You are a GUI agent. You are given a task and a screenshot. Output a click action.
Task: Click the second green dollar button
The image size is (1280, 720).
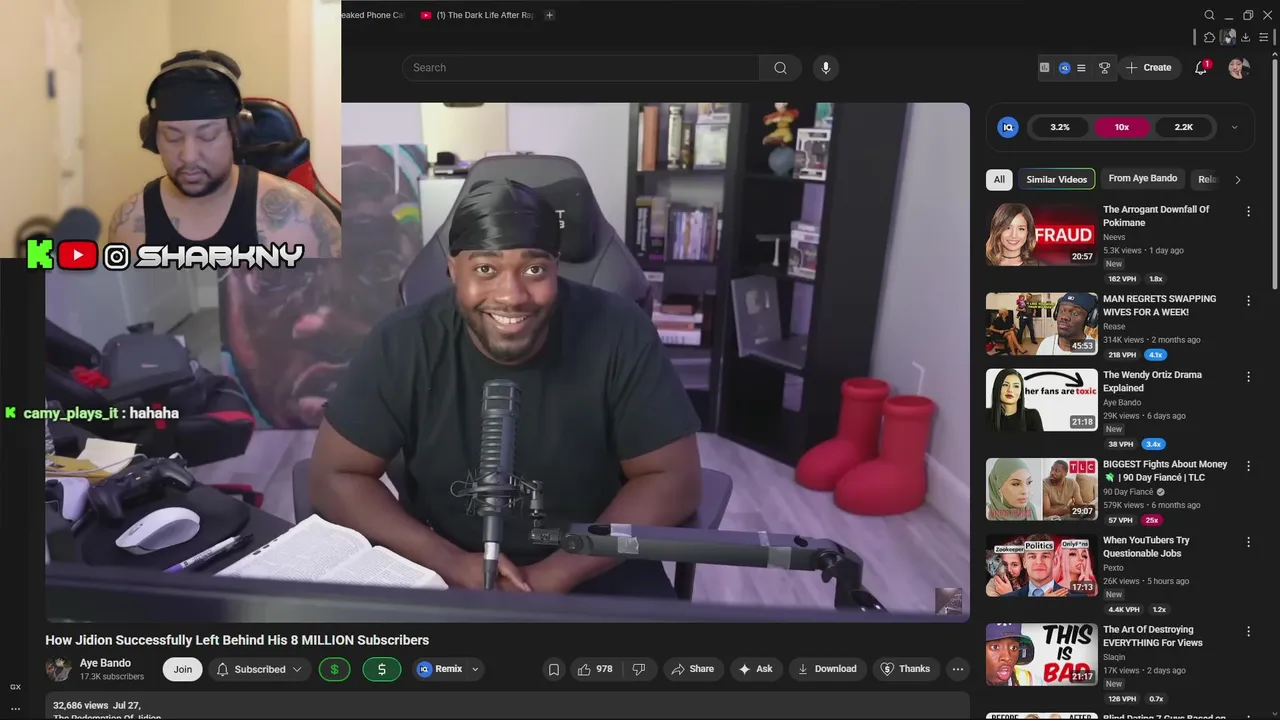[x=381, y=669]
